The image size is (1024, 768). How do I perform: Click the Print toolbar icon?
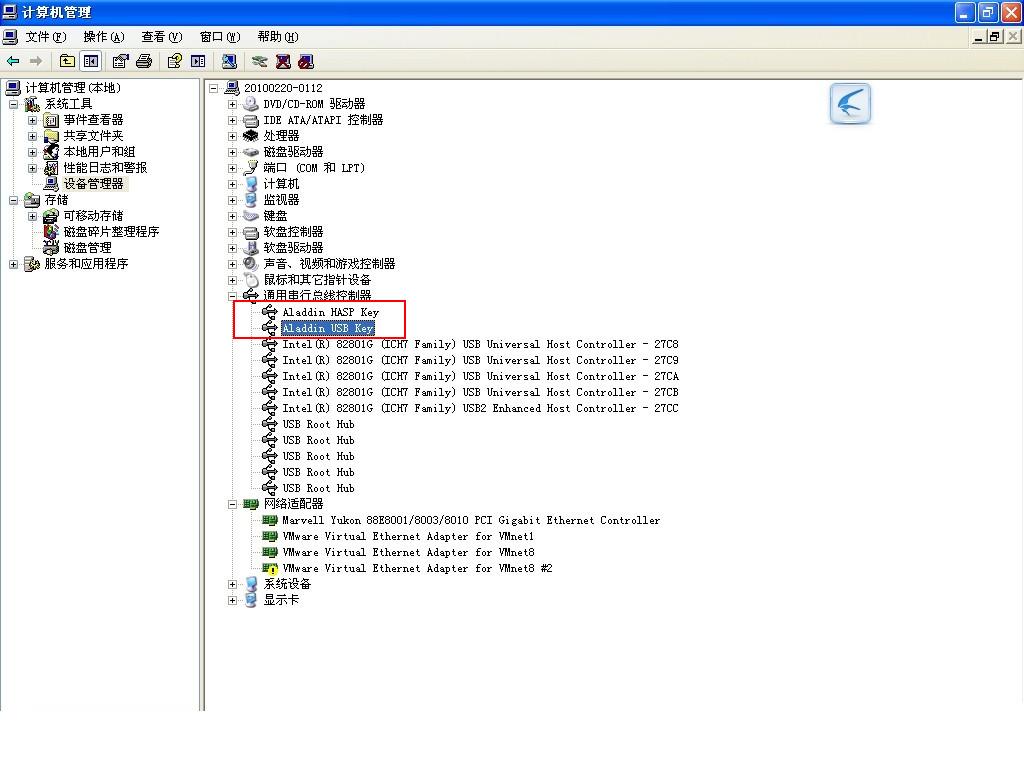tap(144, 61)
